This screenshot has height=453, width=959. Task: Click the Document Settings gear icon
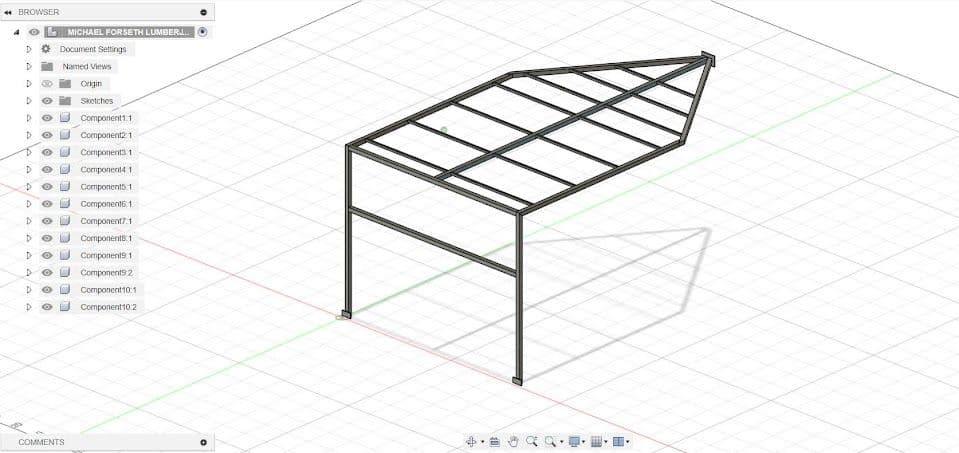[46, 49]
